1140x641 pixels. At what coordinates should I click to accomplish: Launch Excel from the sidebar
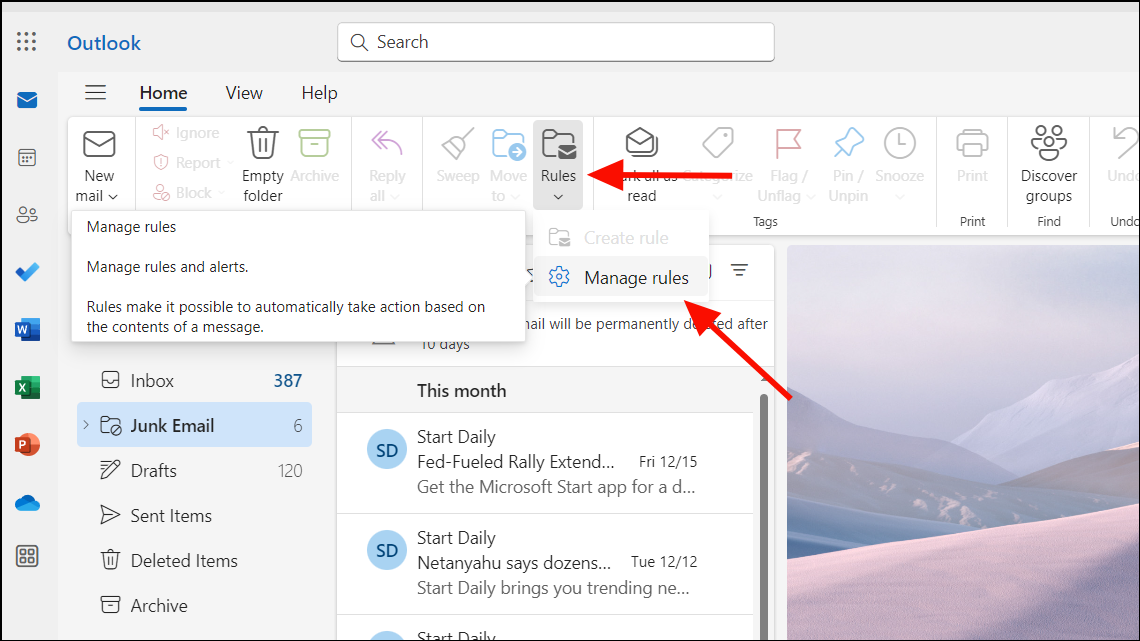tap(27, 387)
